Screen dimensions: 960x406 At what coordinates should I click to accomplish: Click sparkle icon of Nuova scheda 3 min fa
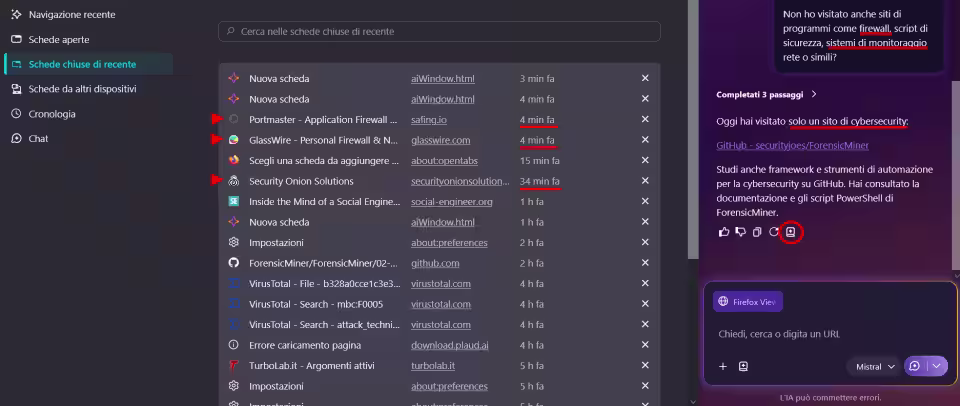[x=233, y=78]
